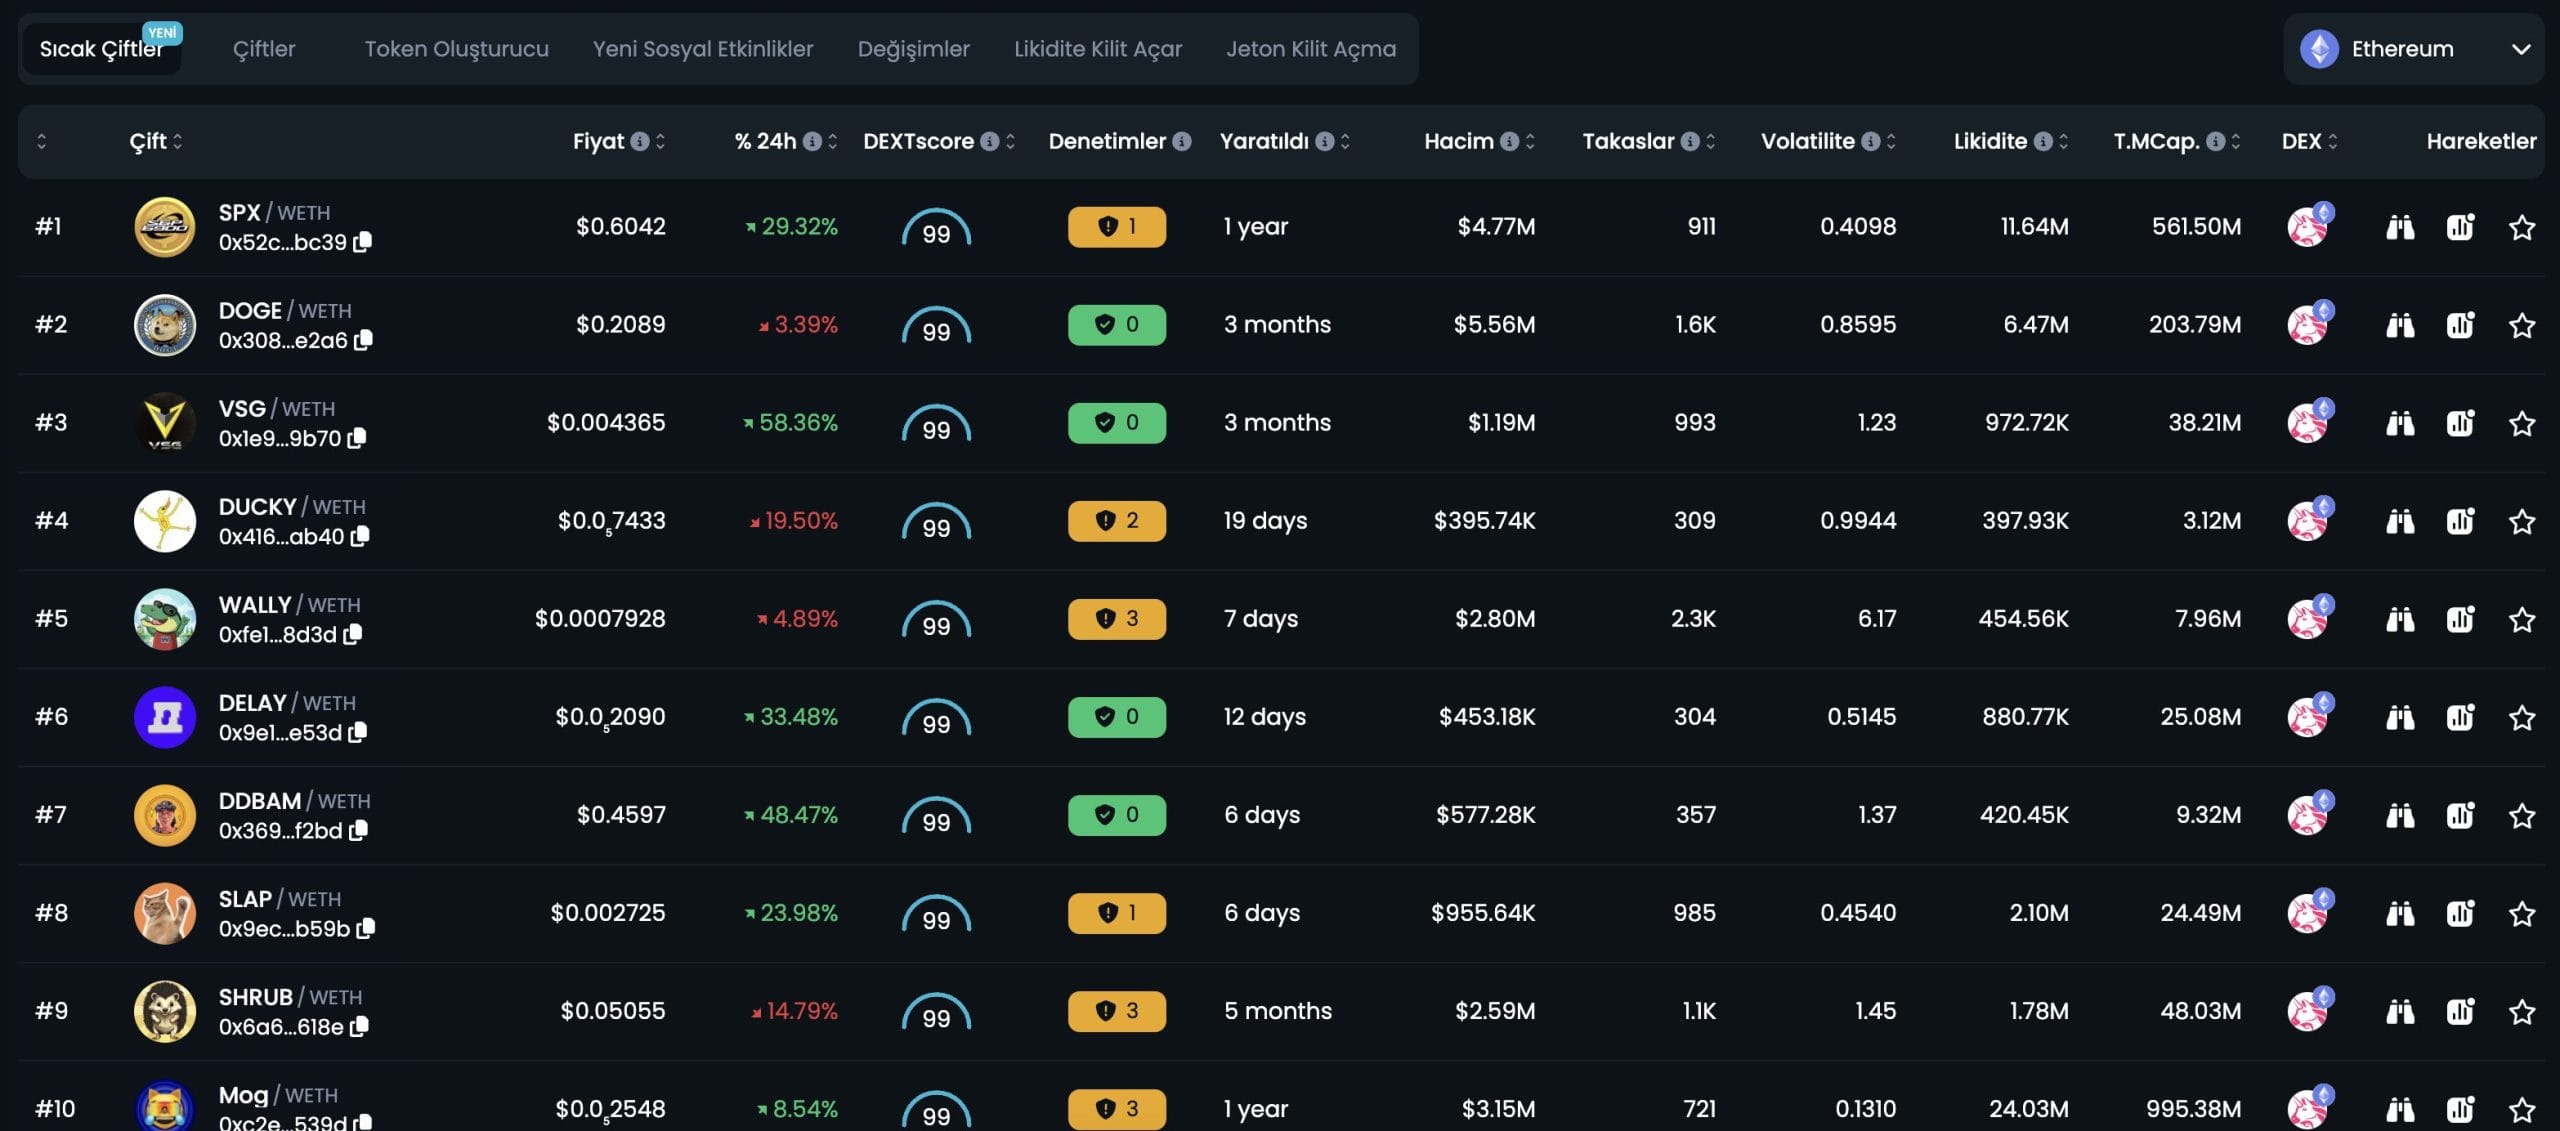This screenshot has height=1131, width=2560.
Task: Select the Likidite Kilit Açar tab
Action: [1098, 49]
